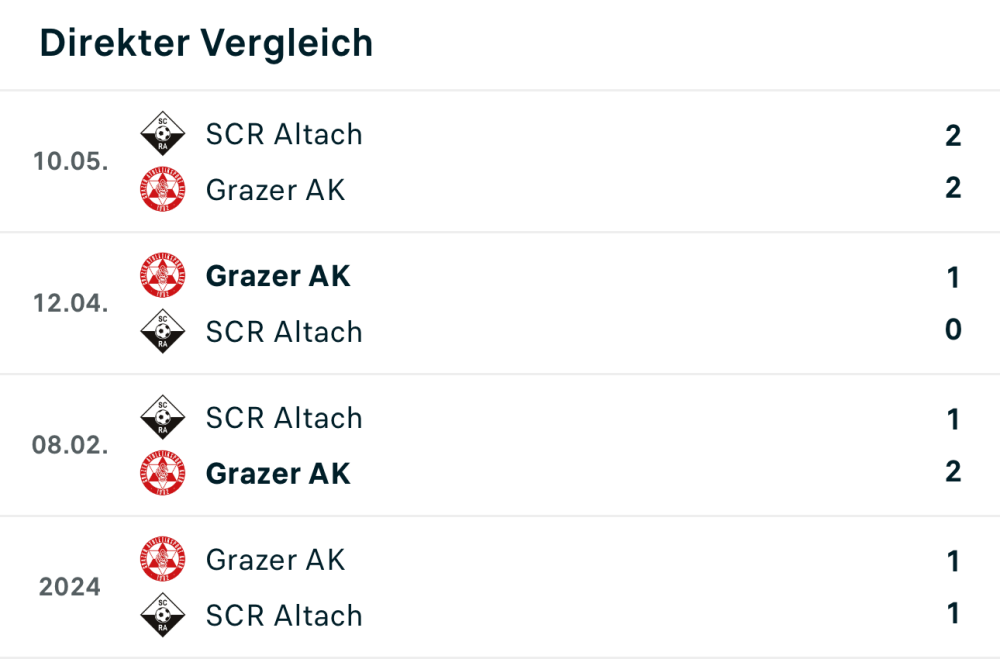Screen dimensions: 1000x659
Task: Open SCR Altach team name in 10.05. match
Action: [284, 134]
